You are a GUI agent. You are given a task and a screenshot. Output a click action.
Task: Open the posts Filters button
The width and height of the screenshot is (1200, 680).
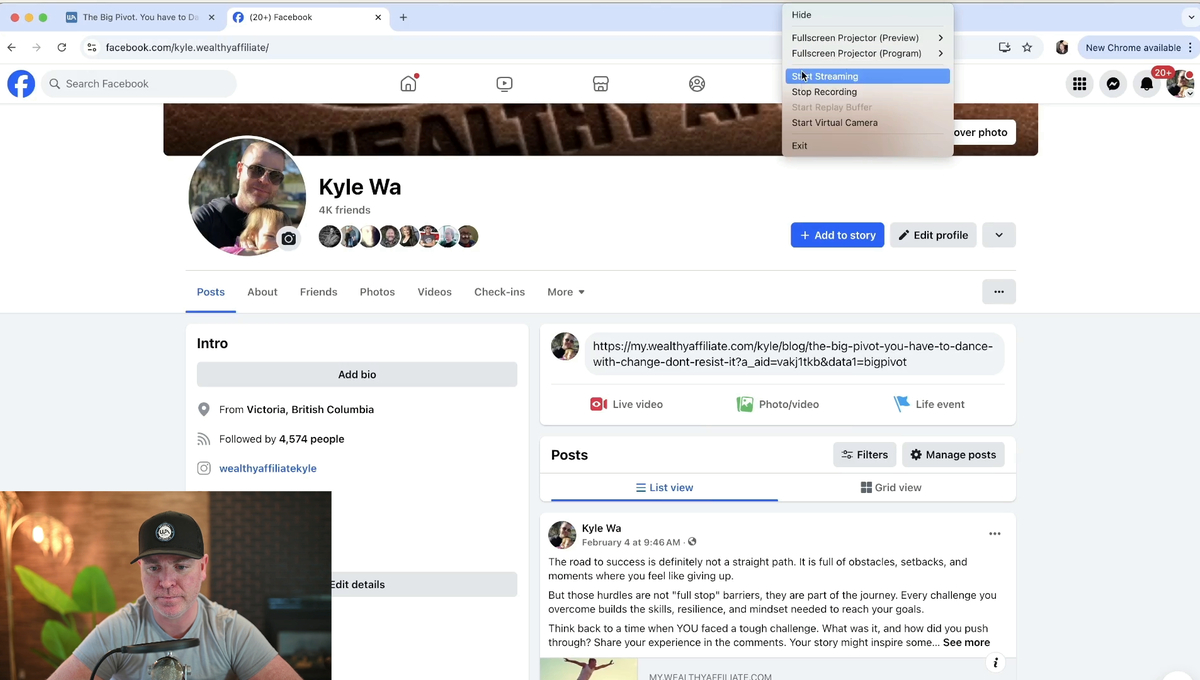tap(864, 455)
